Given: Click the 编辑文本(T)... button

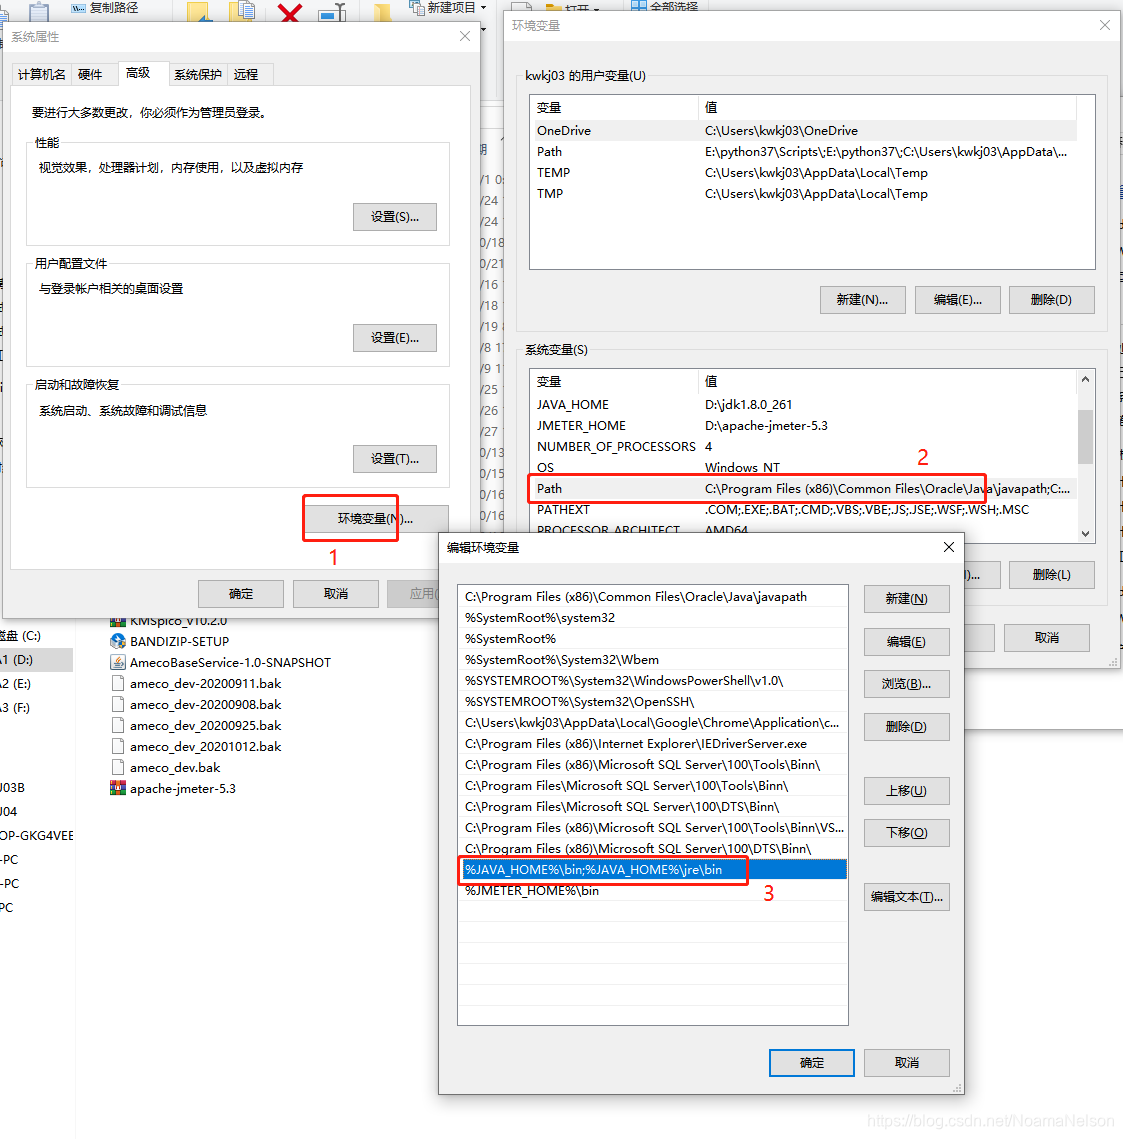Looking at the screenshot, I should [x=906, y=896].
